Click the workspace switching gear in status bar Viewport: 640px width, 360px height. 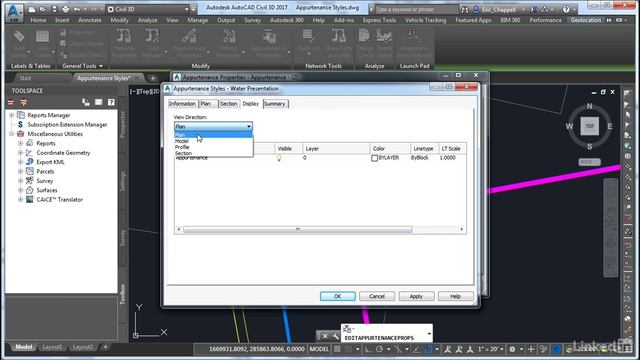[512, 349]
